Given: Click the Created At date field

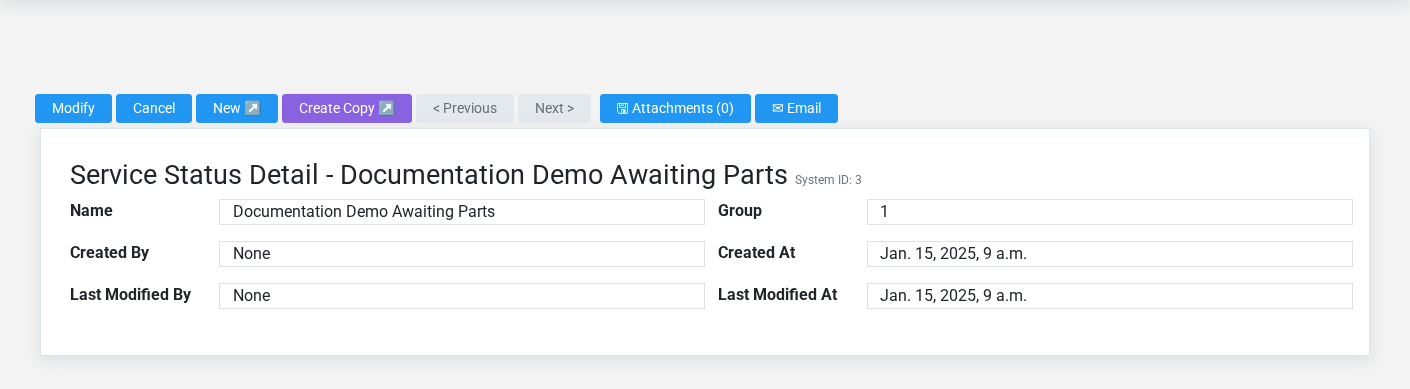Looking at the screenshot, I should click(x=1110, y=254).
